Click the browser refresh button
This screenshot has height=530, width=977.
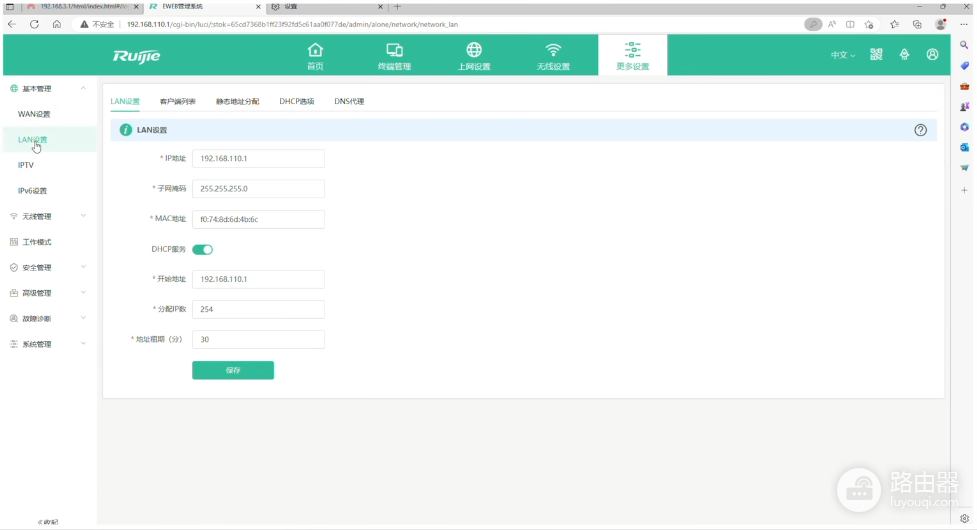click(34, 24)
